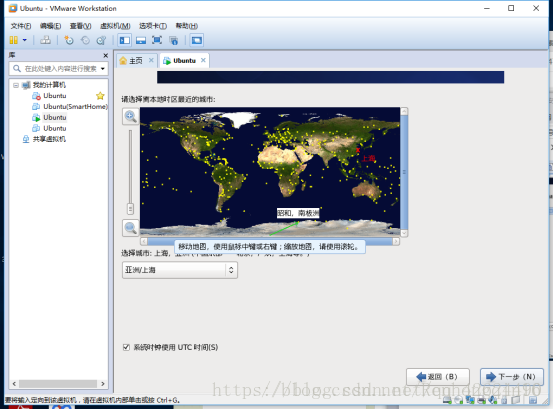Image resolution: width=553 pixels, height=410 pixels.
Task: Click the up arrow of the map's vertical scrollbar
Action: pyautogui.click(x=404, y=111)
